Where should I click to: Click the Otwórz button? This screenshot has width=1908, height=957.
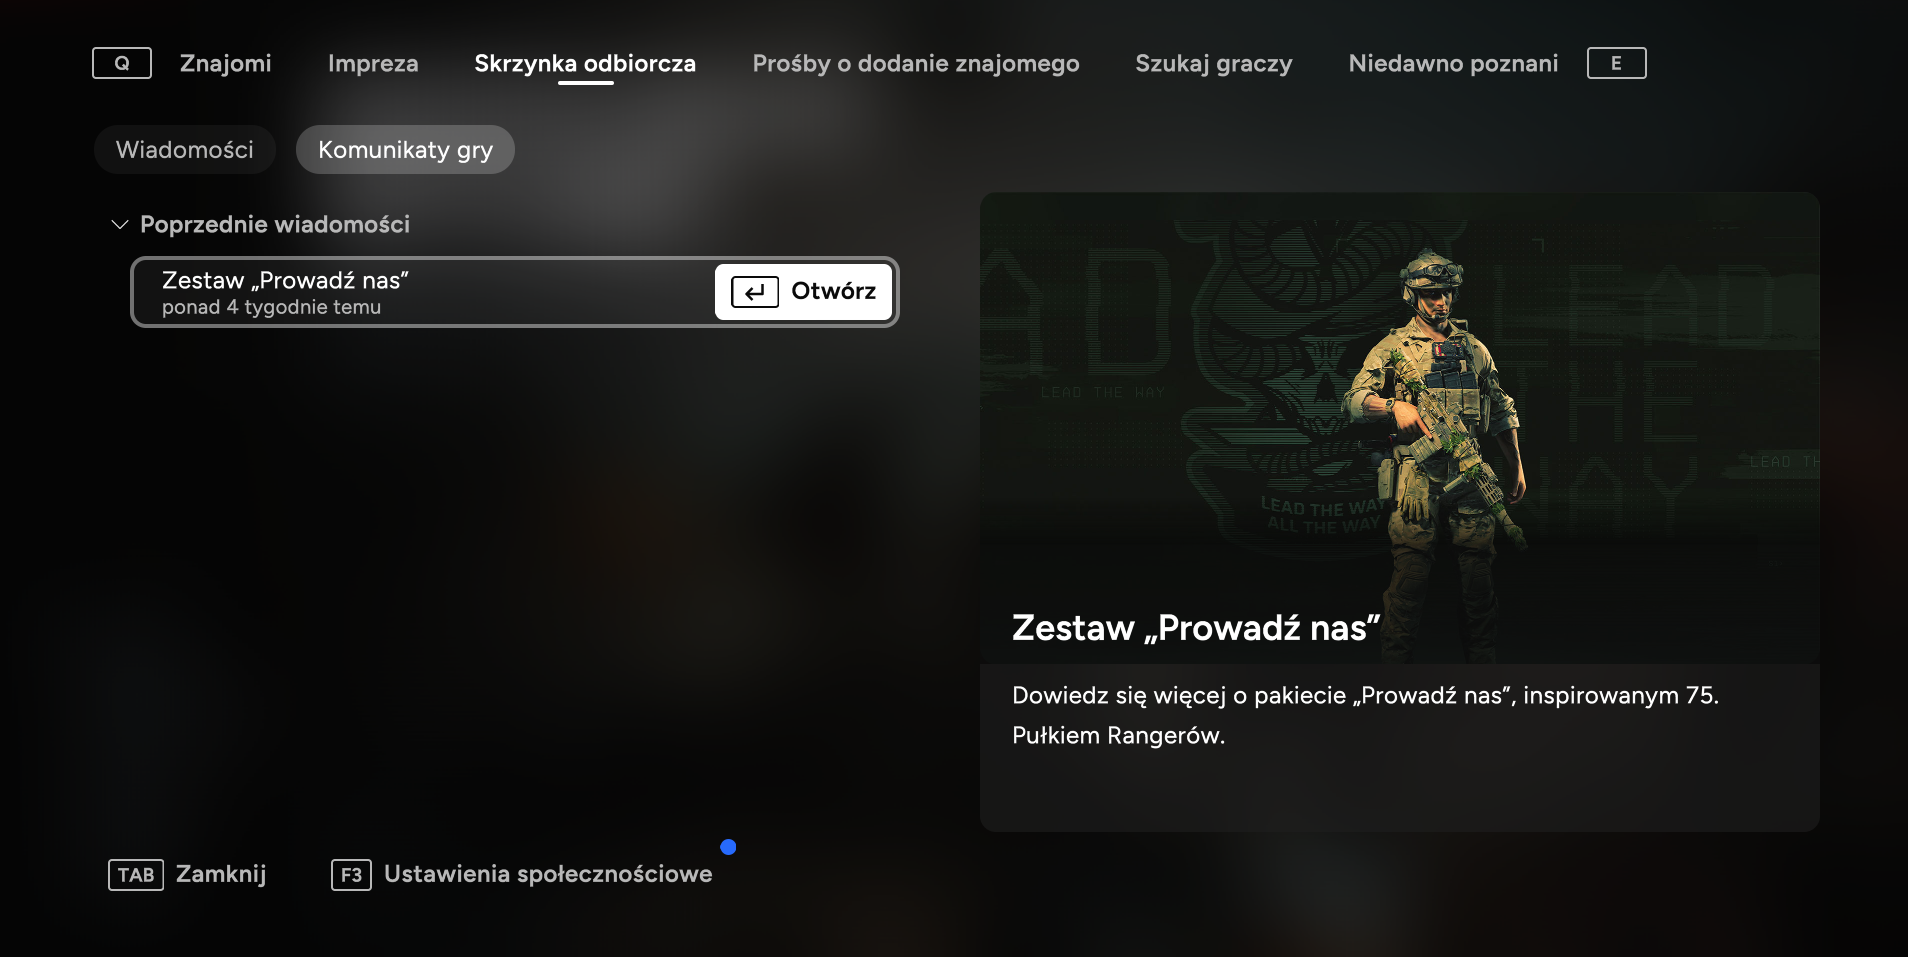(803, 292)
